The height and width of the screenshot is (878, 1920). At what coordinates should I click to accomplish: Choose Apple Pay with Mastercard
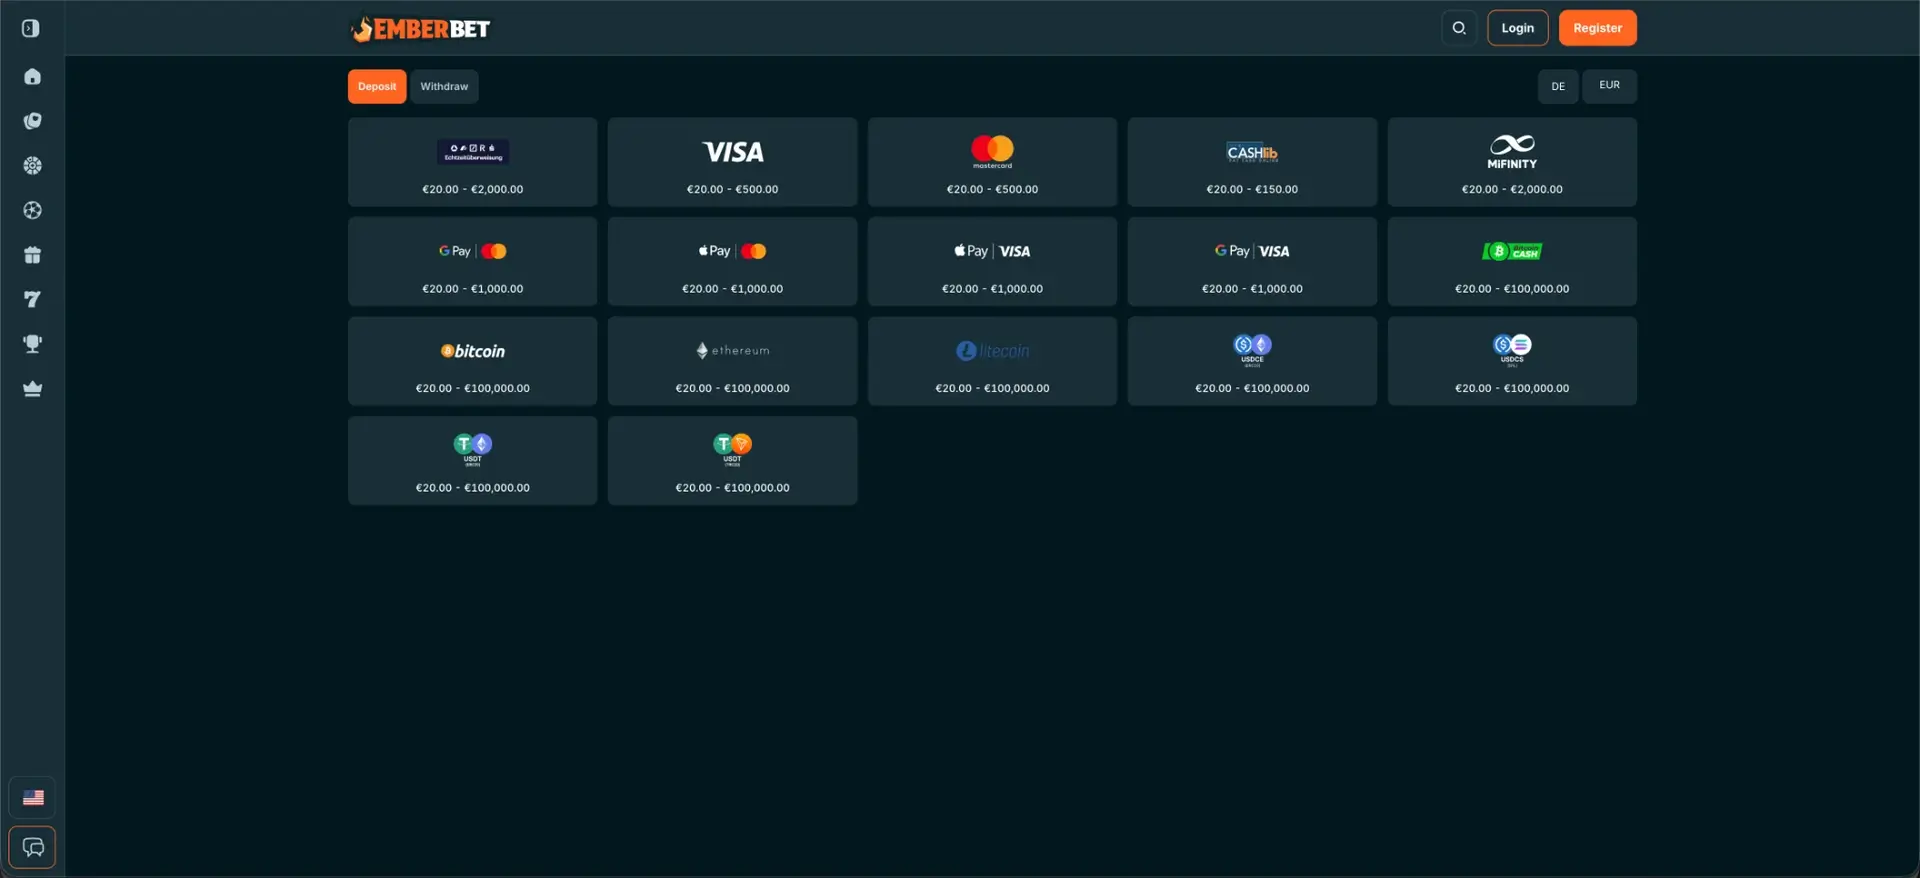[732, 261]
